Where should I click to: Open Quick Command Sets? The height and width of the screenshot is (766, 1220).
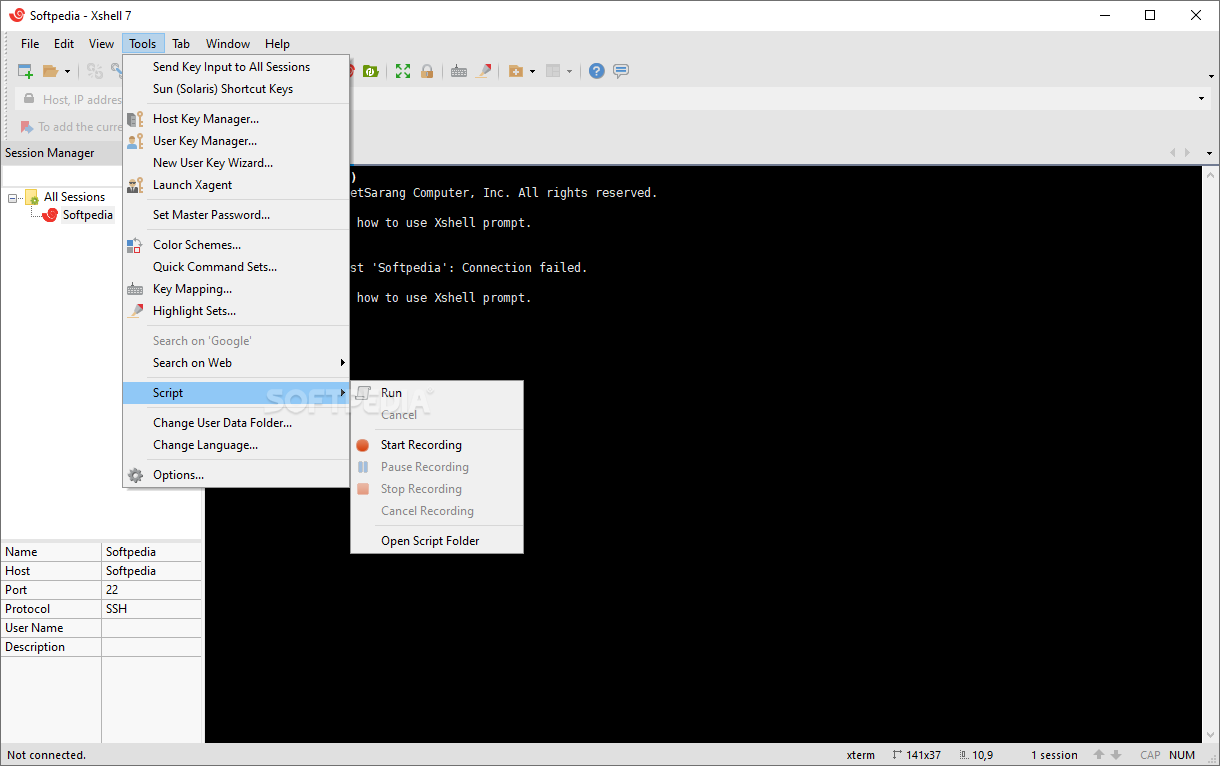point(236,267)
